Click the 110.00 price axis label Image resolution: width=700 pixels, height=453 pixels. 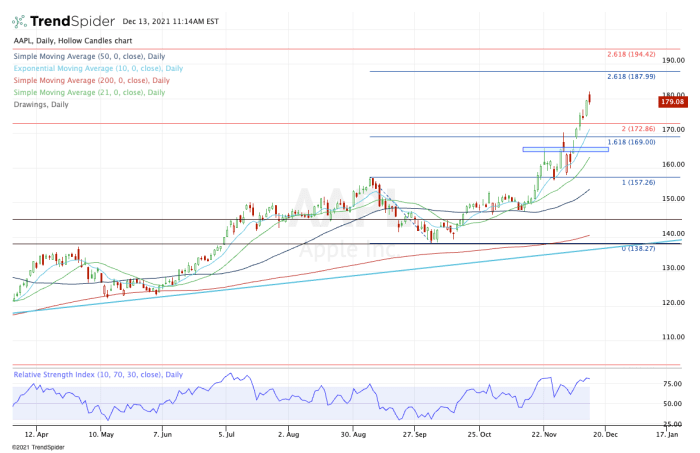pos(673,337)
